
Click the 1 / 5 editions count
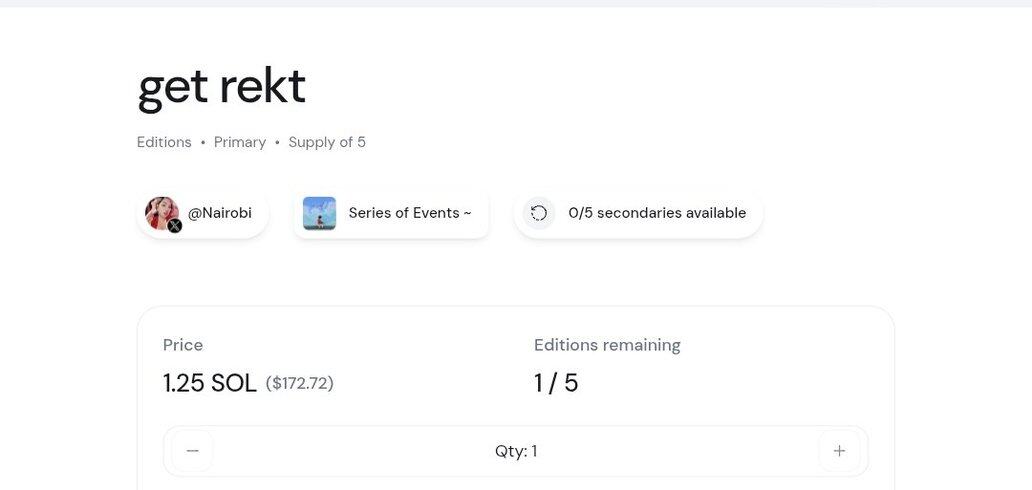556,383
